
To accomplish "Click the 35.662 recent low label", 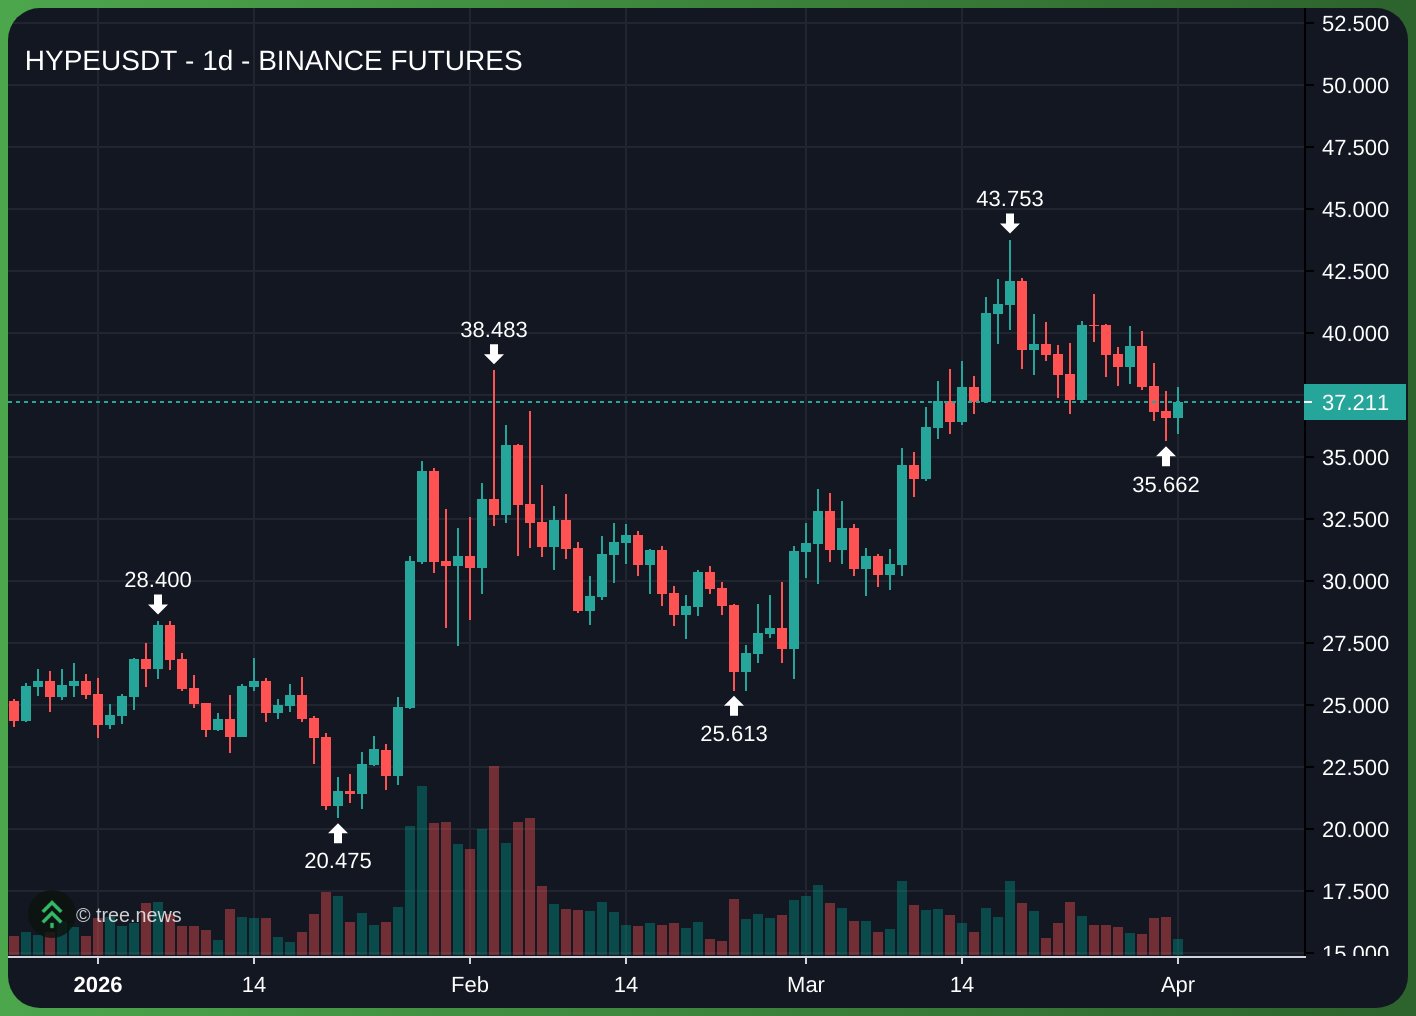I will point(1166,485).
